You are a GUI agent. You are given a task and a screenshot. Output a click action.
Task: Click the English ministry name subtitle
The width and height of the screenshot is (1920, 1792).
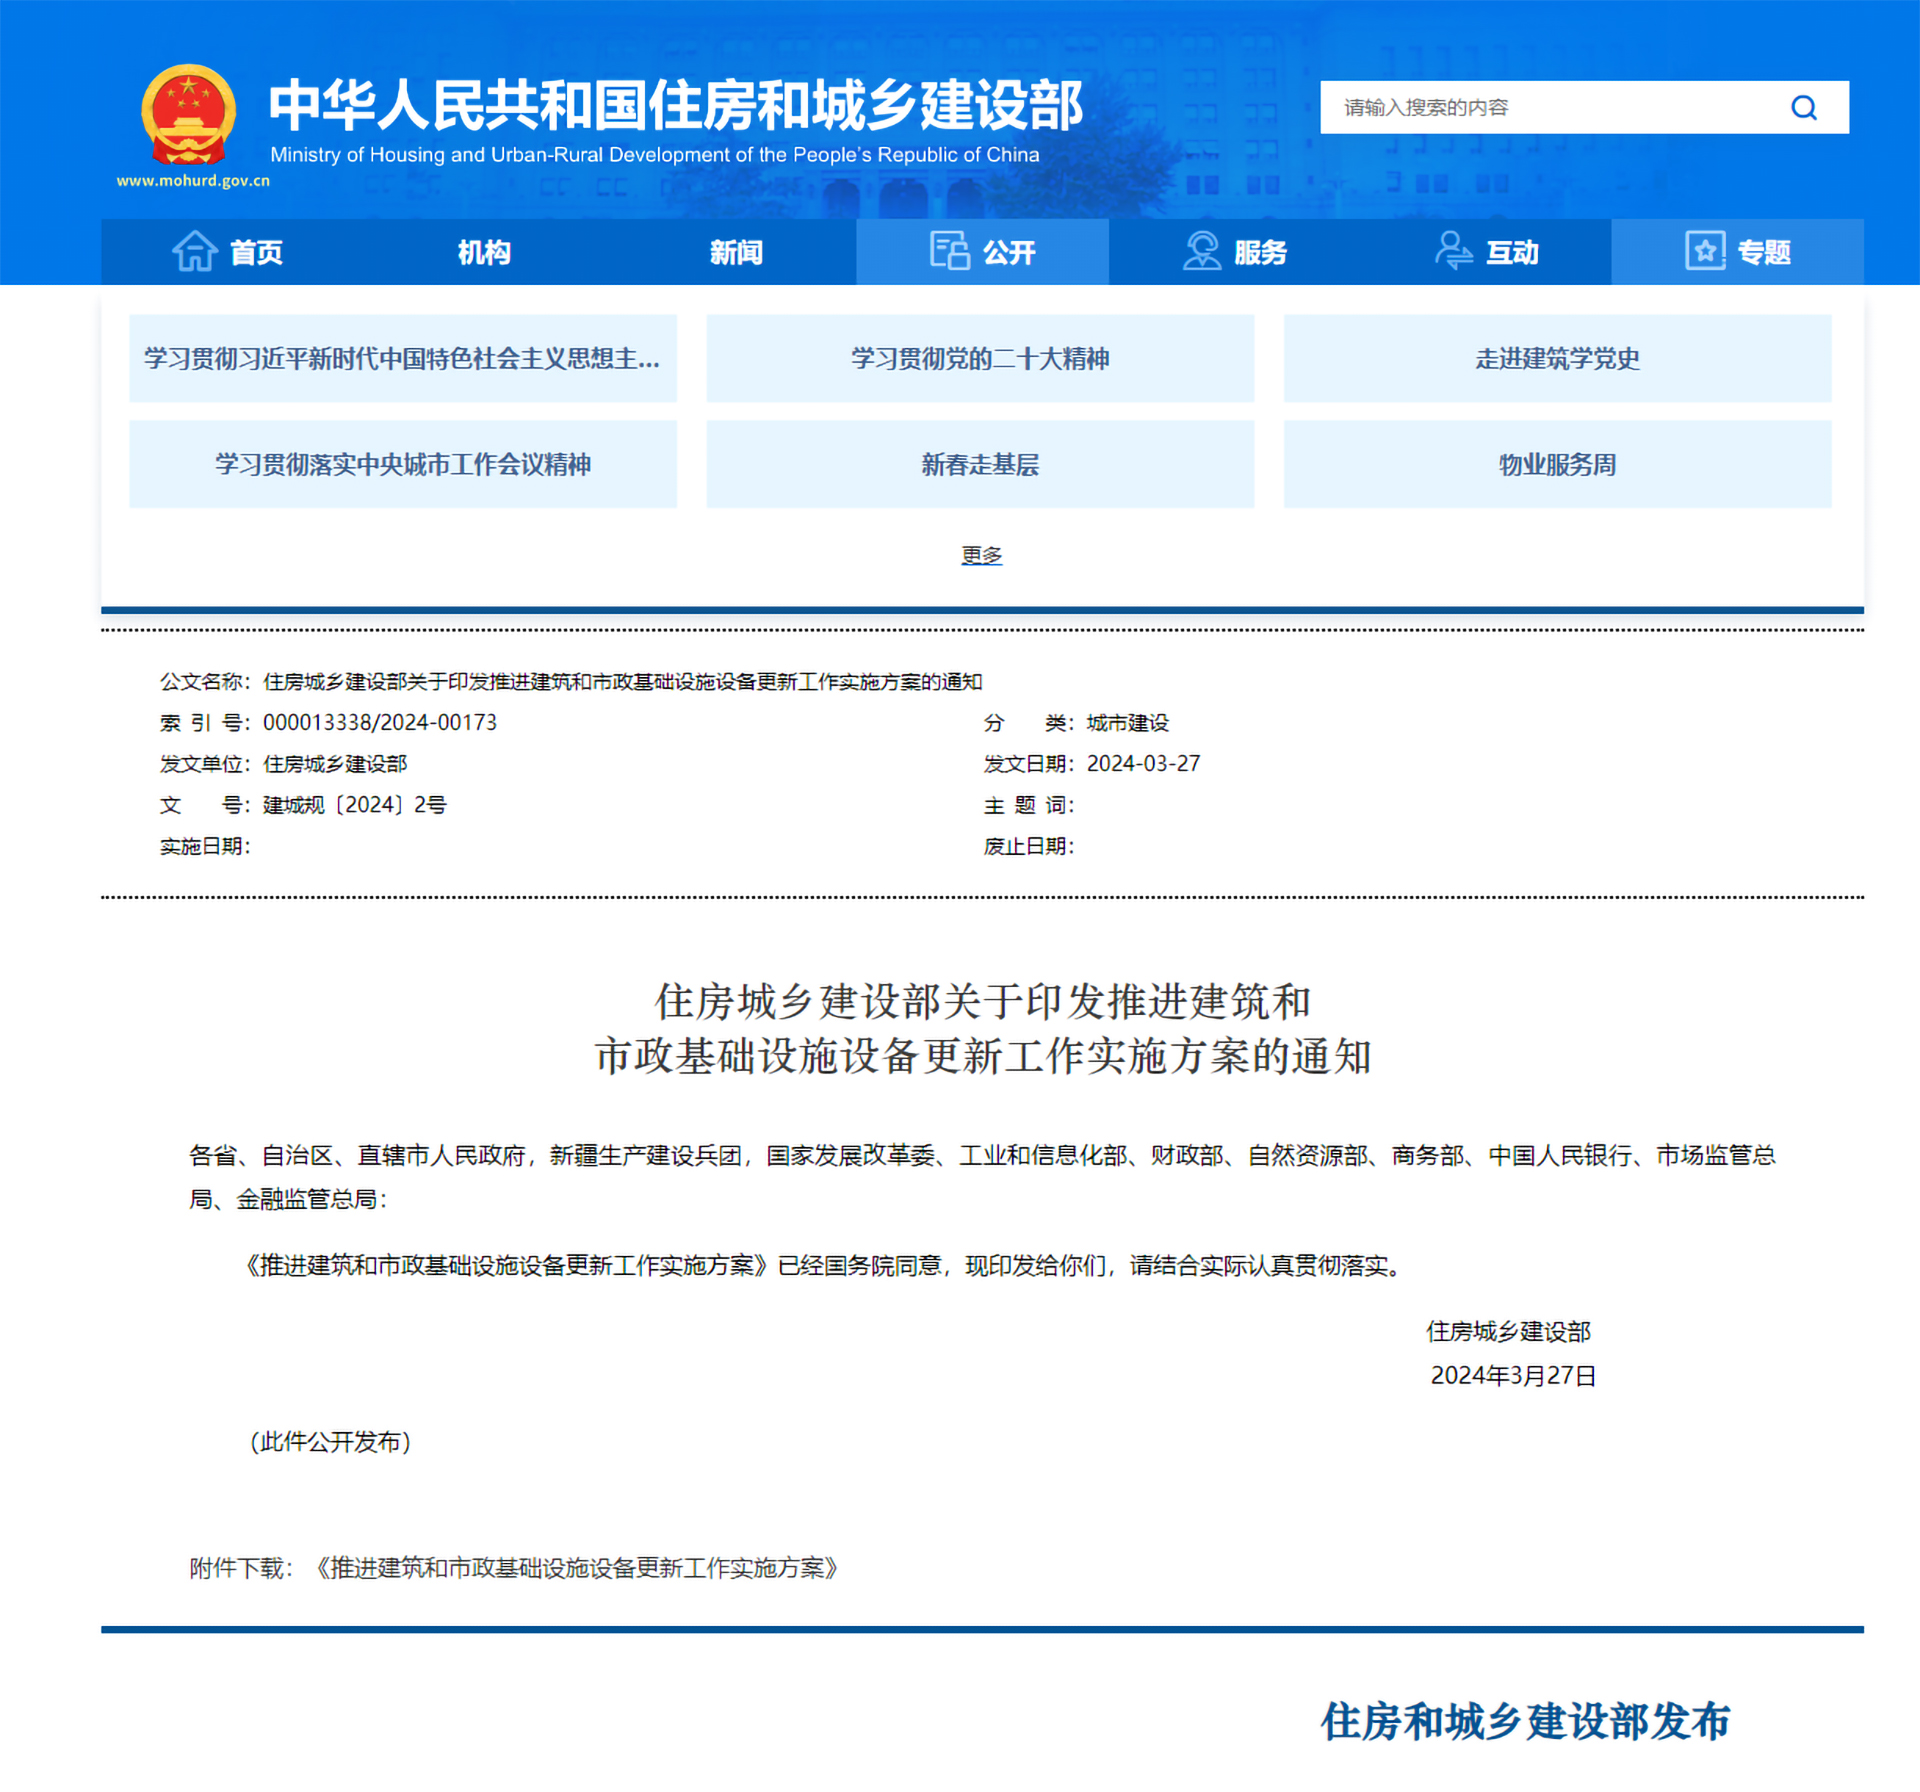[x=655, y=155]
